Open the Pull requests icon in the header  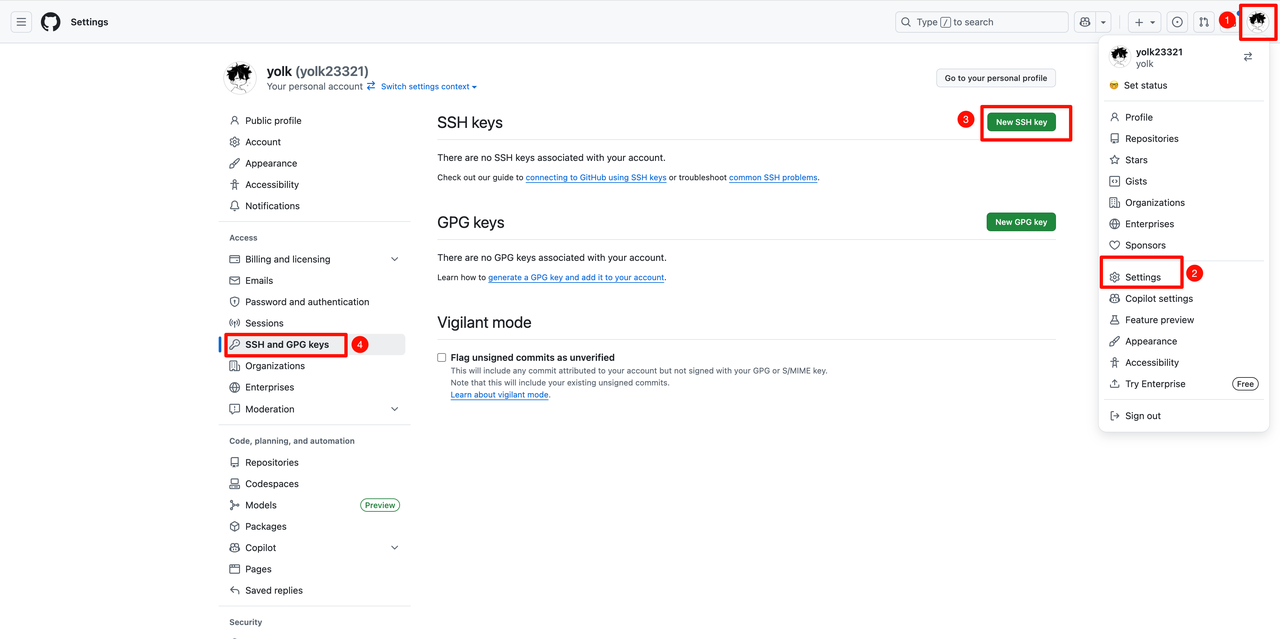(1204, 22)
